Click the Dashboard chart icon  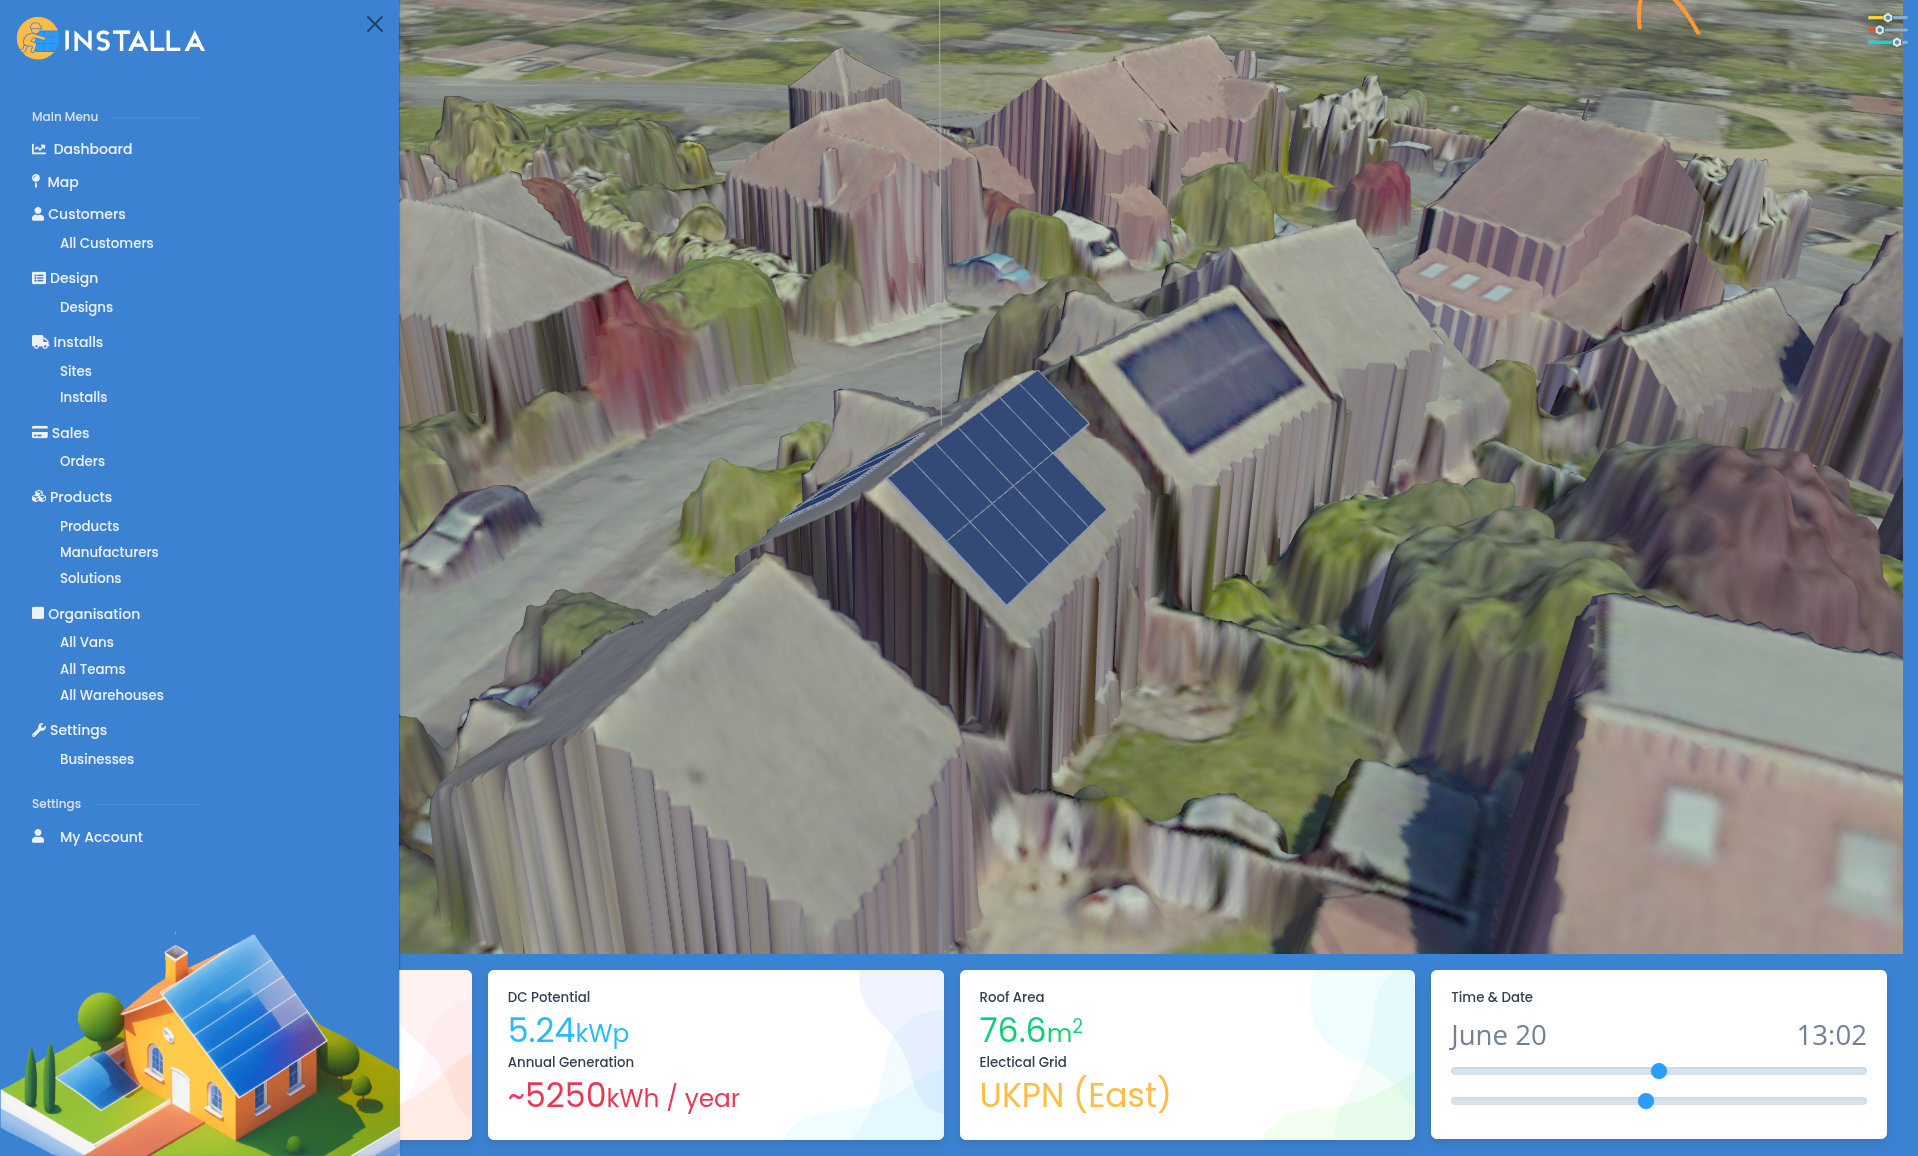pyautogui.click(x=39, y=149)
